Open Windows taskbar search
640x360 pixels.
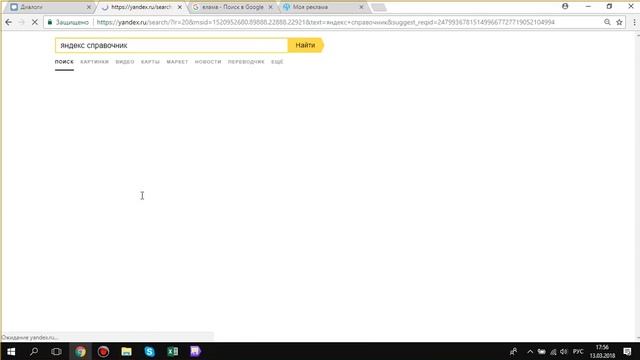click(34, 351)
